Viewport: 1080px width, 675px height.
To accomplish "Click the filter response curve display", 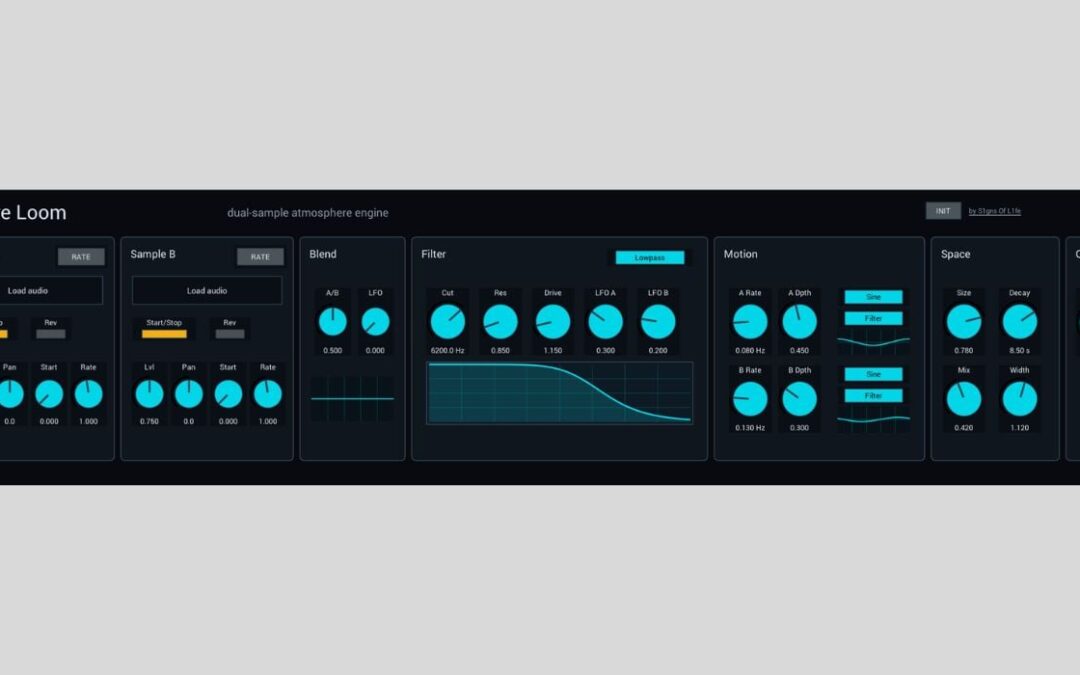I will click(x=559, y=393).
